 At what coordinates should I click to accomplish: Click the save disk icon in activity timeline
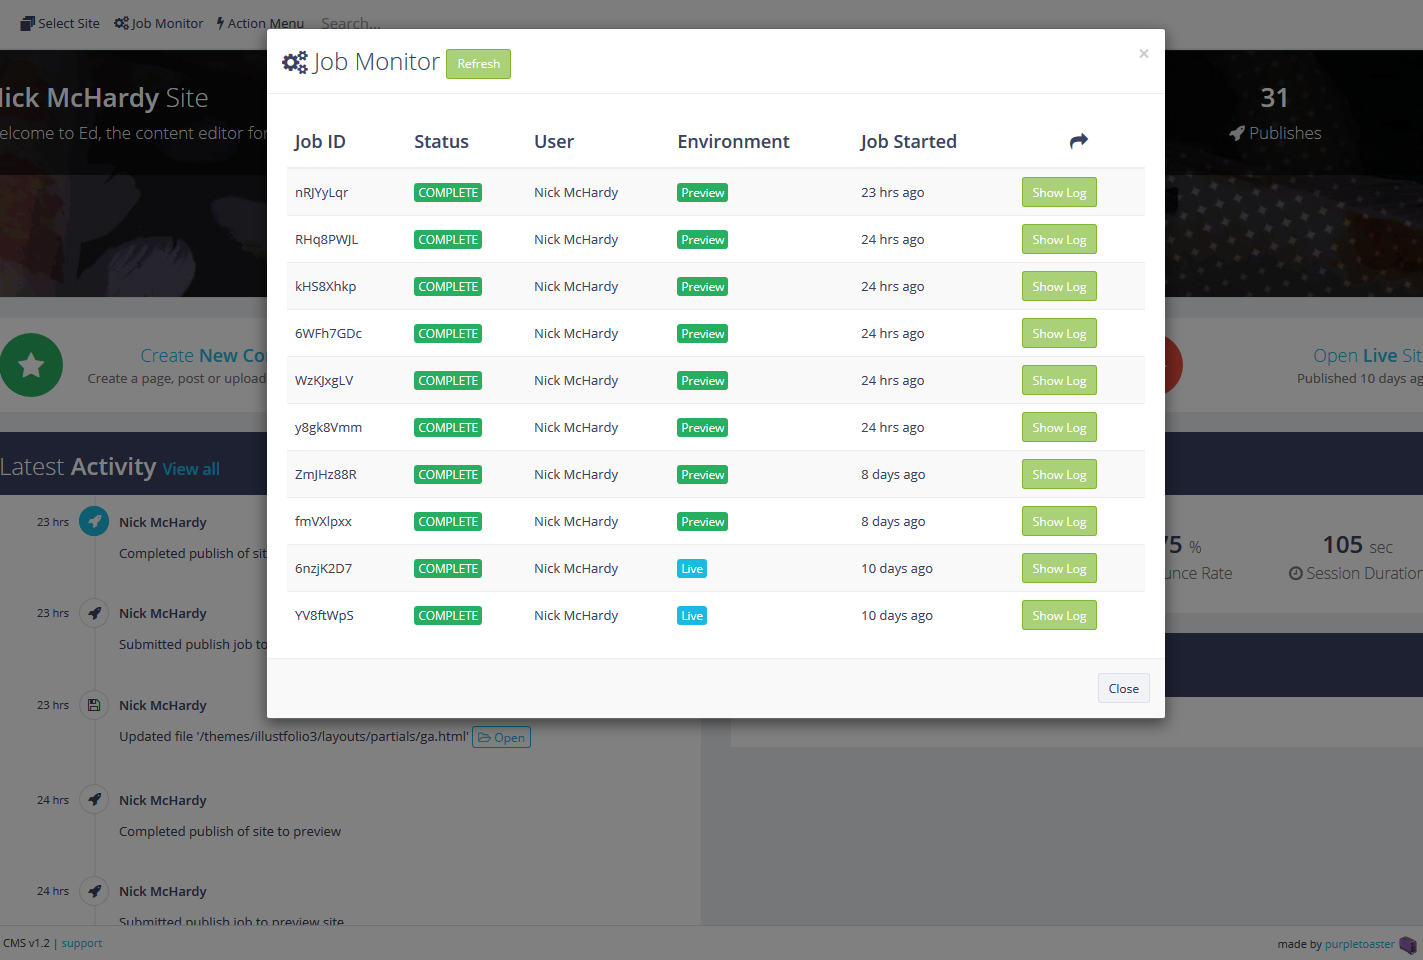tap(94, 705)
